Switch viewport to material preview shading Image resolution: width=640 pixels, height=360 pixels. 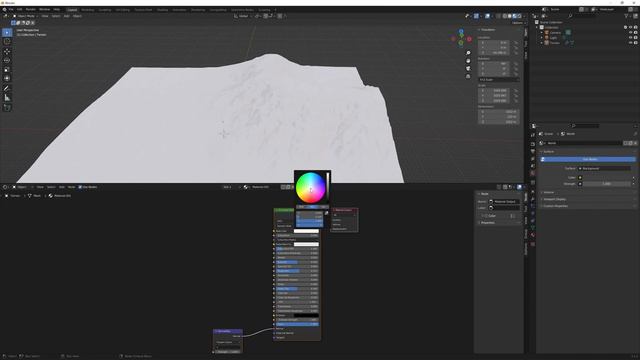[x=514, y=16]
